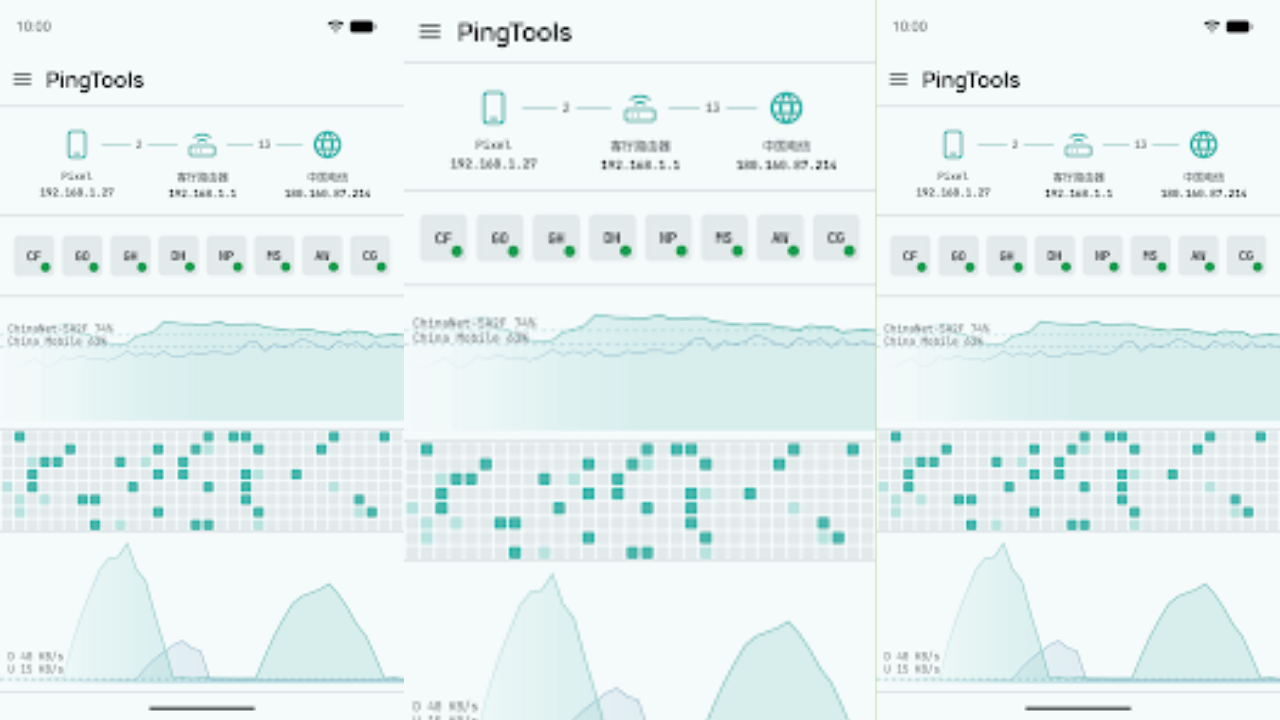
Task: Tap the GH server tile, left screen
Action: (130, 256)
